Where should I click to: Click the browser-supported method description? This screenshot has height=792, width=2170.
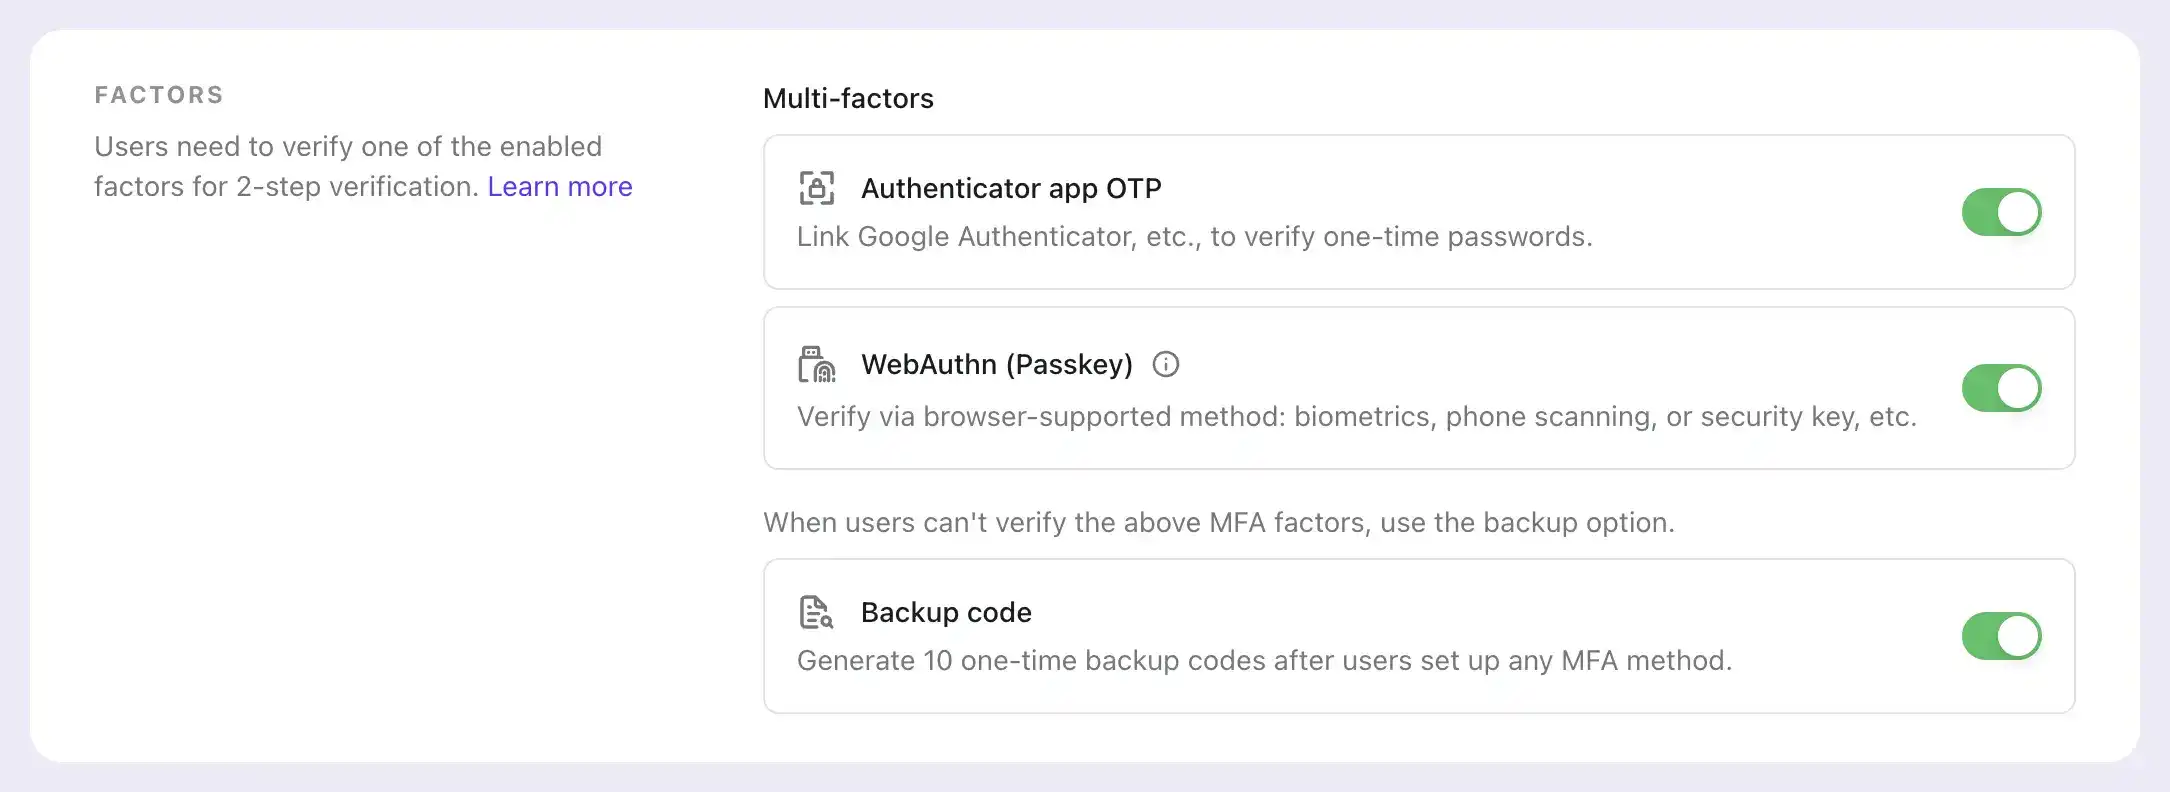pos(1356,417)
